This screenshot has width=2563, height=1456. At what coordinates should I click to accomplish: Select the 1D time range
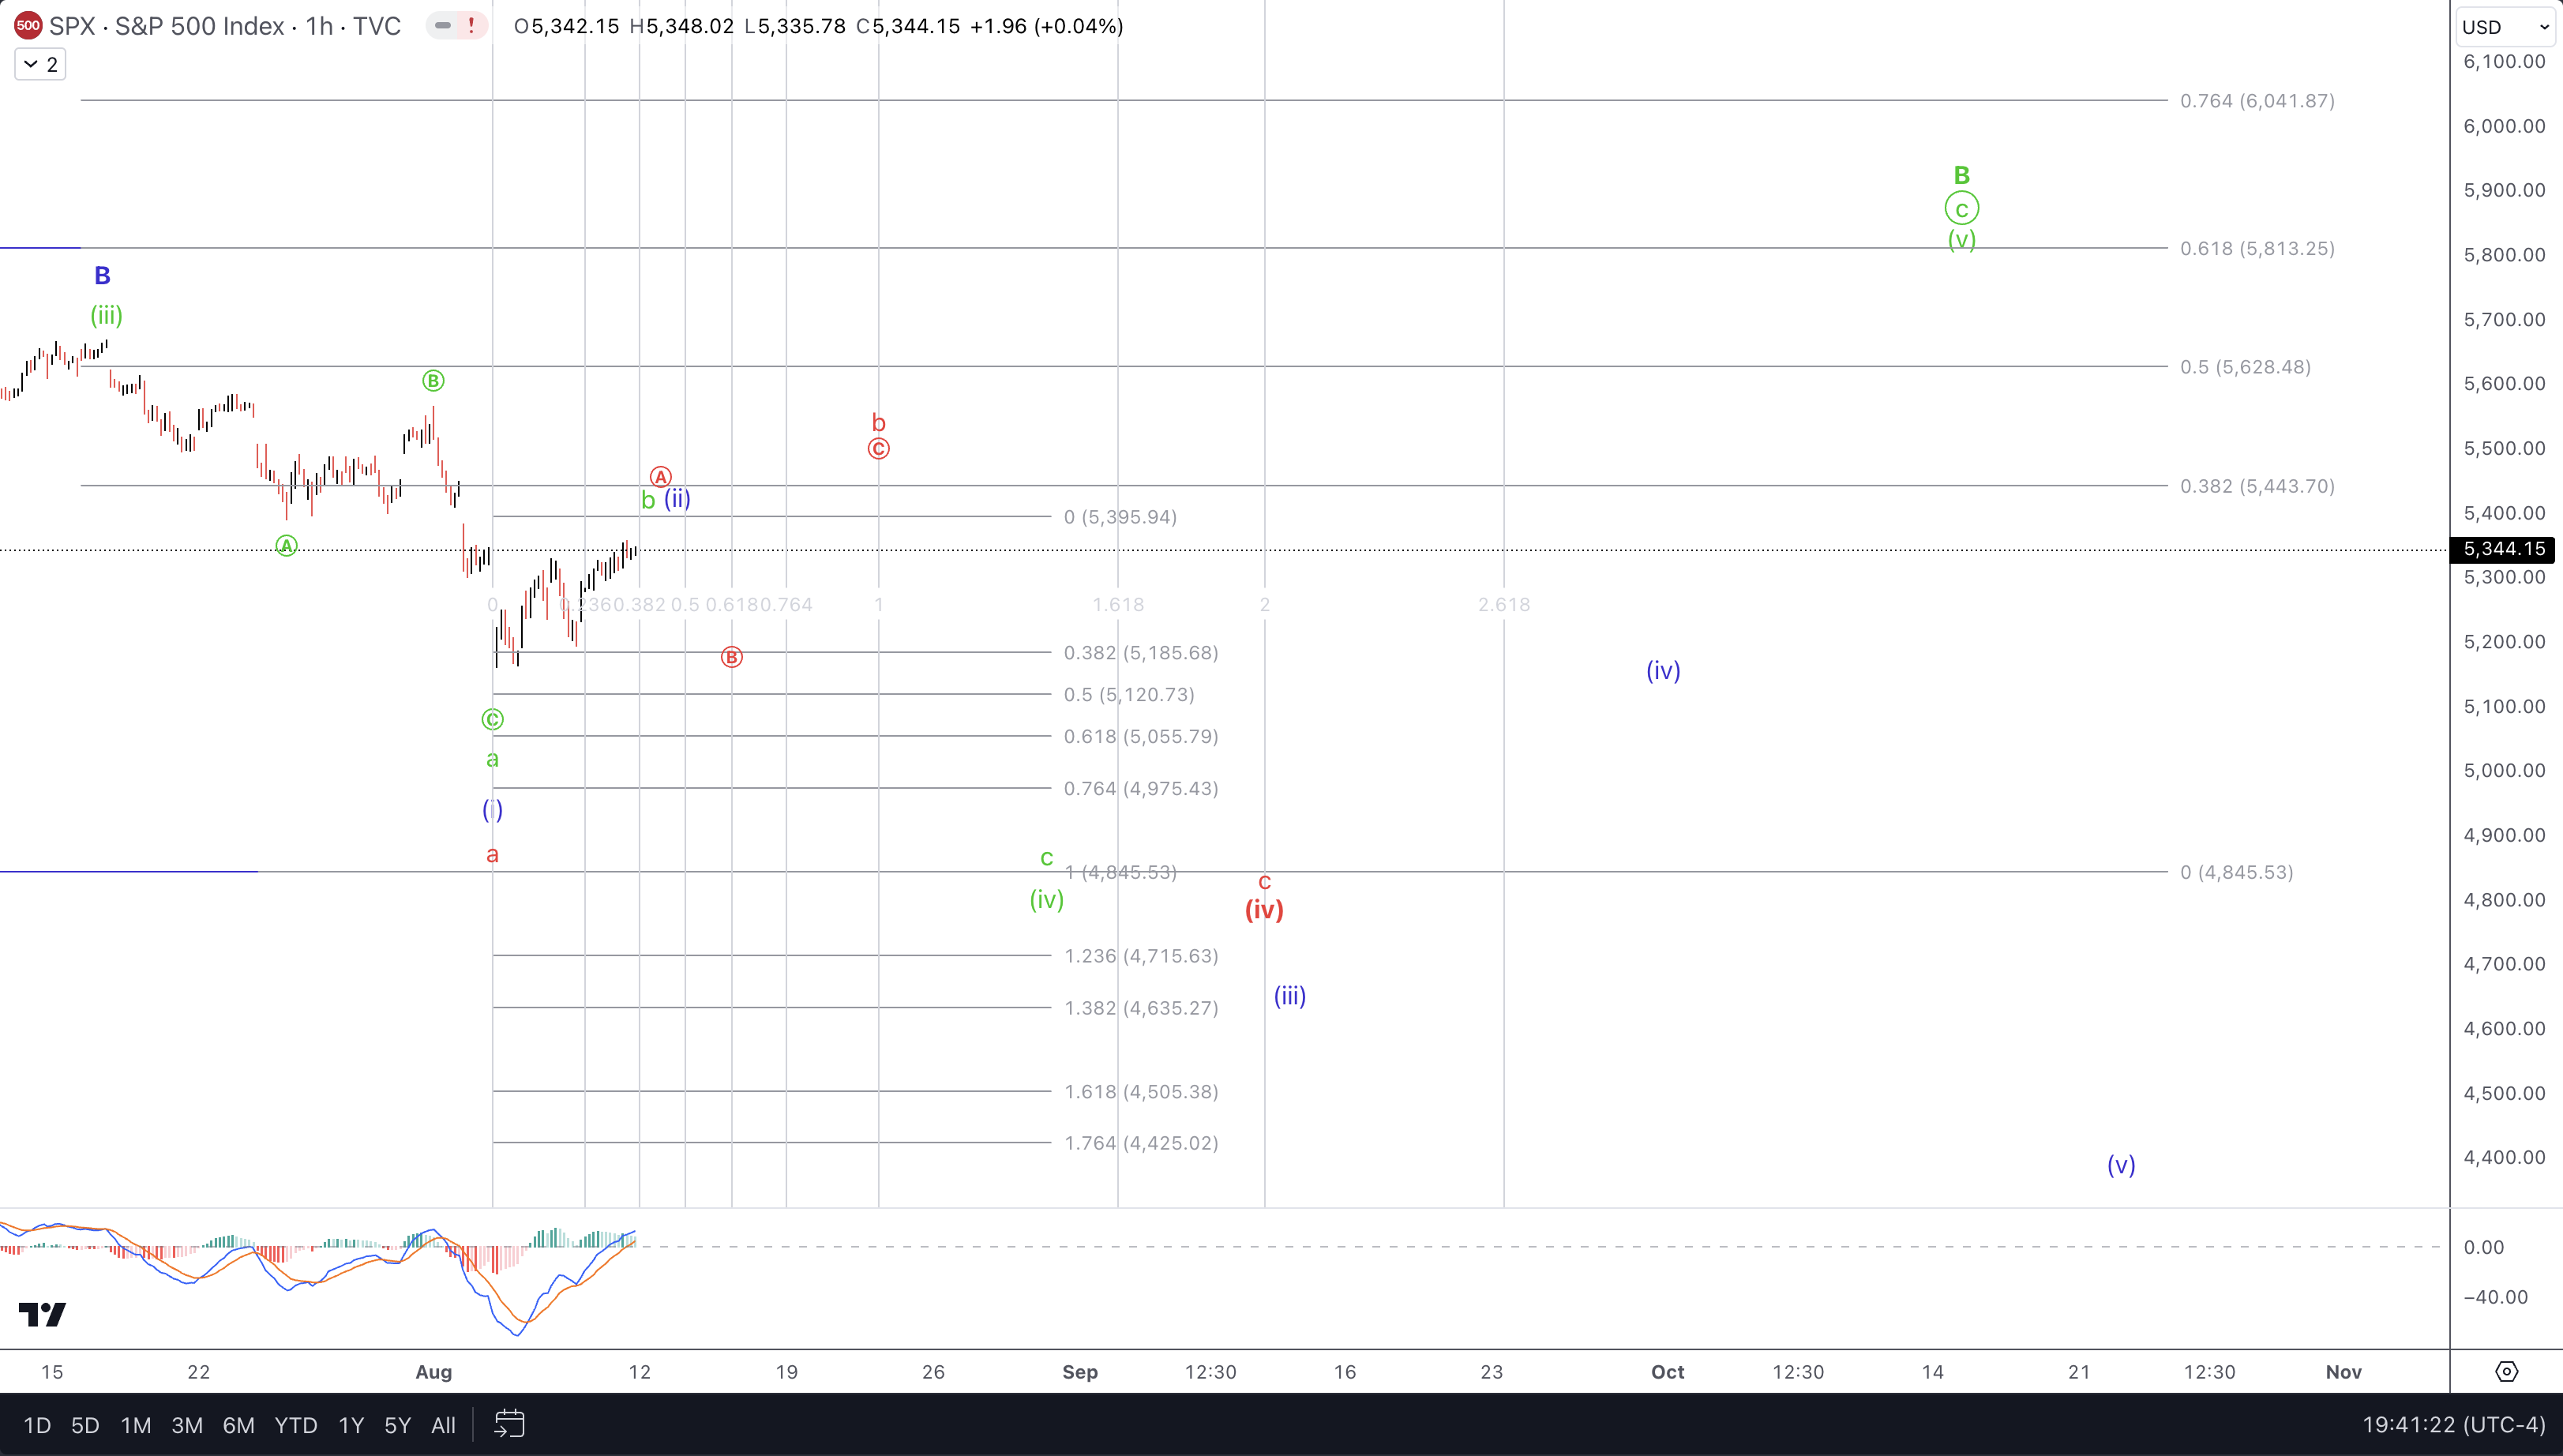click(x=37, y=1425)
